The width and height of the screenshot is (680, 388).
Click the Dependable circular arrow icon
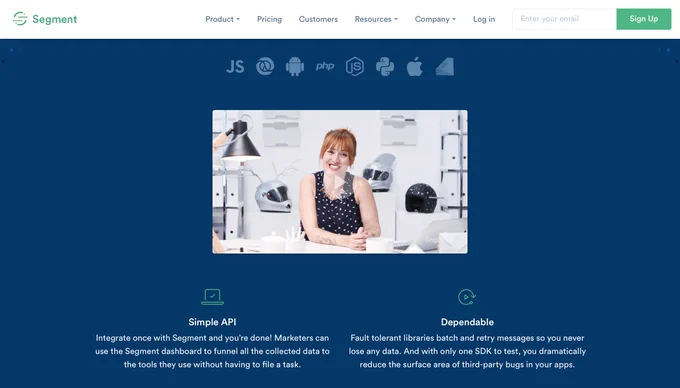click(467, 297)
